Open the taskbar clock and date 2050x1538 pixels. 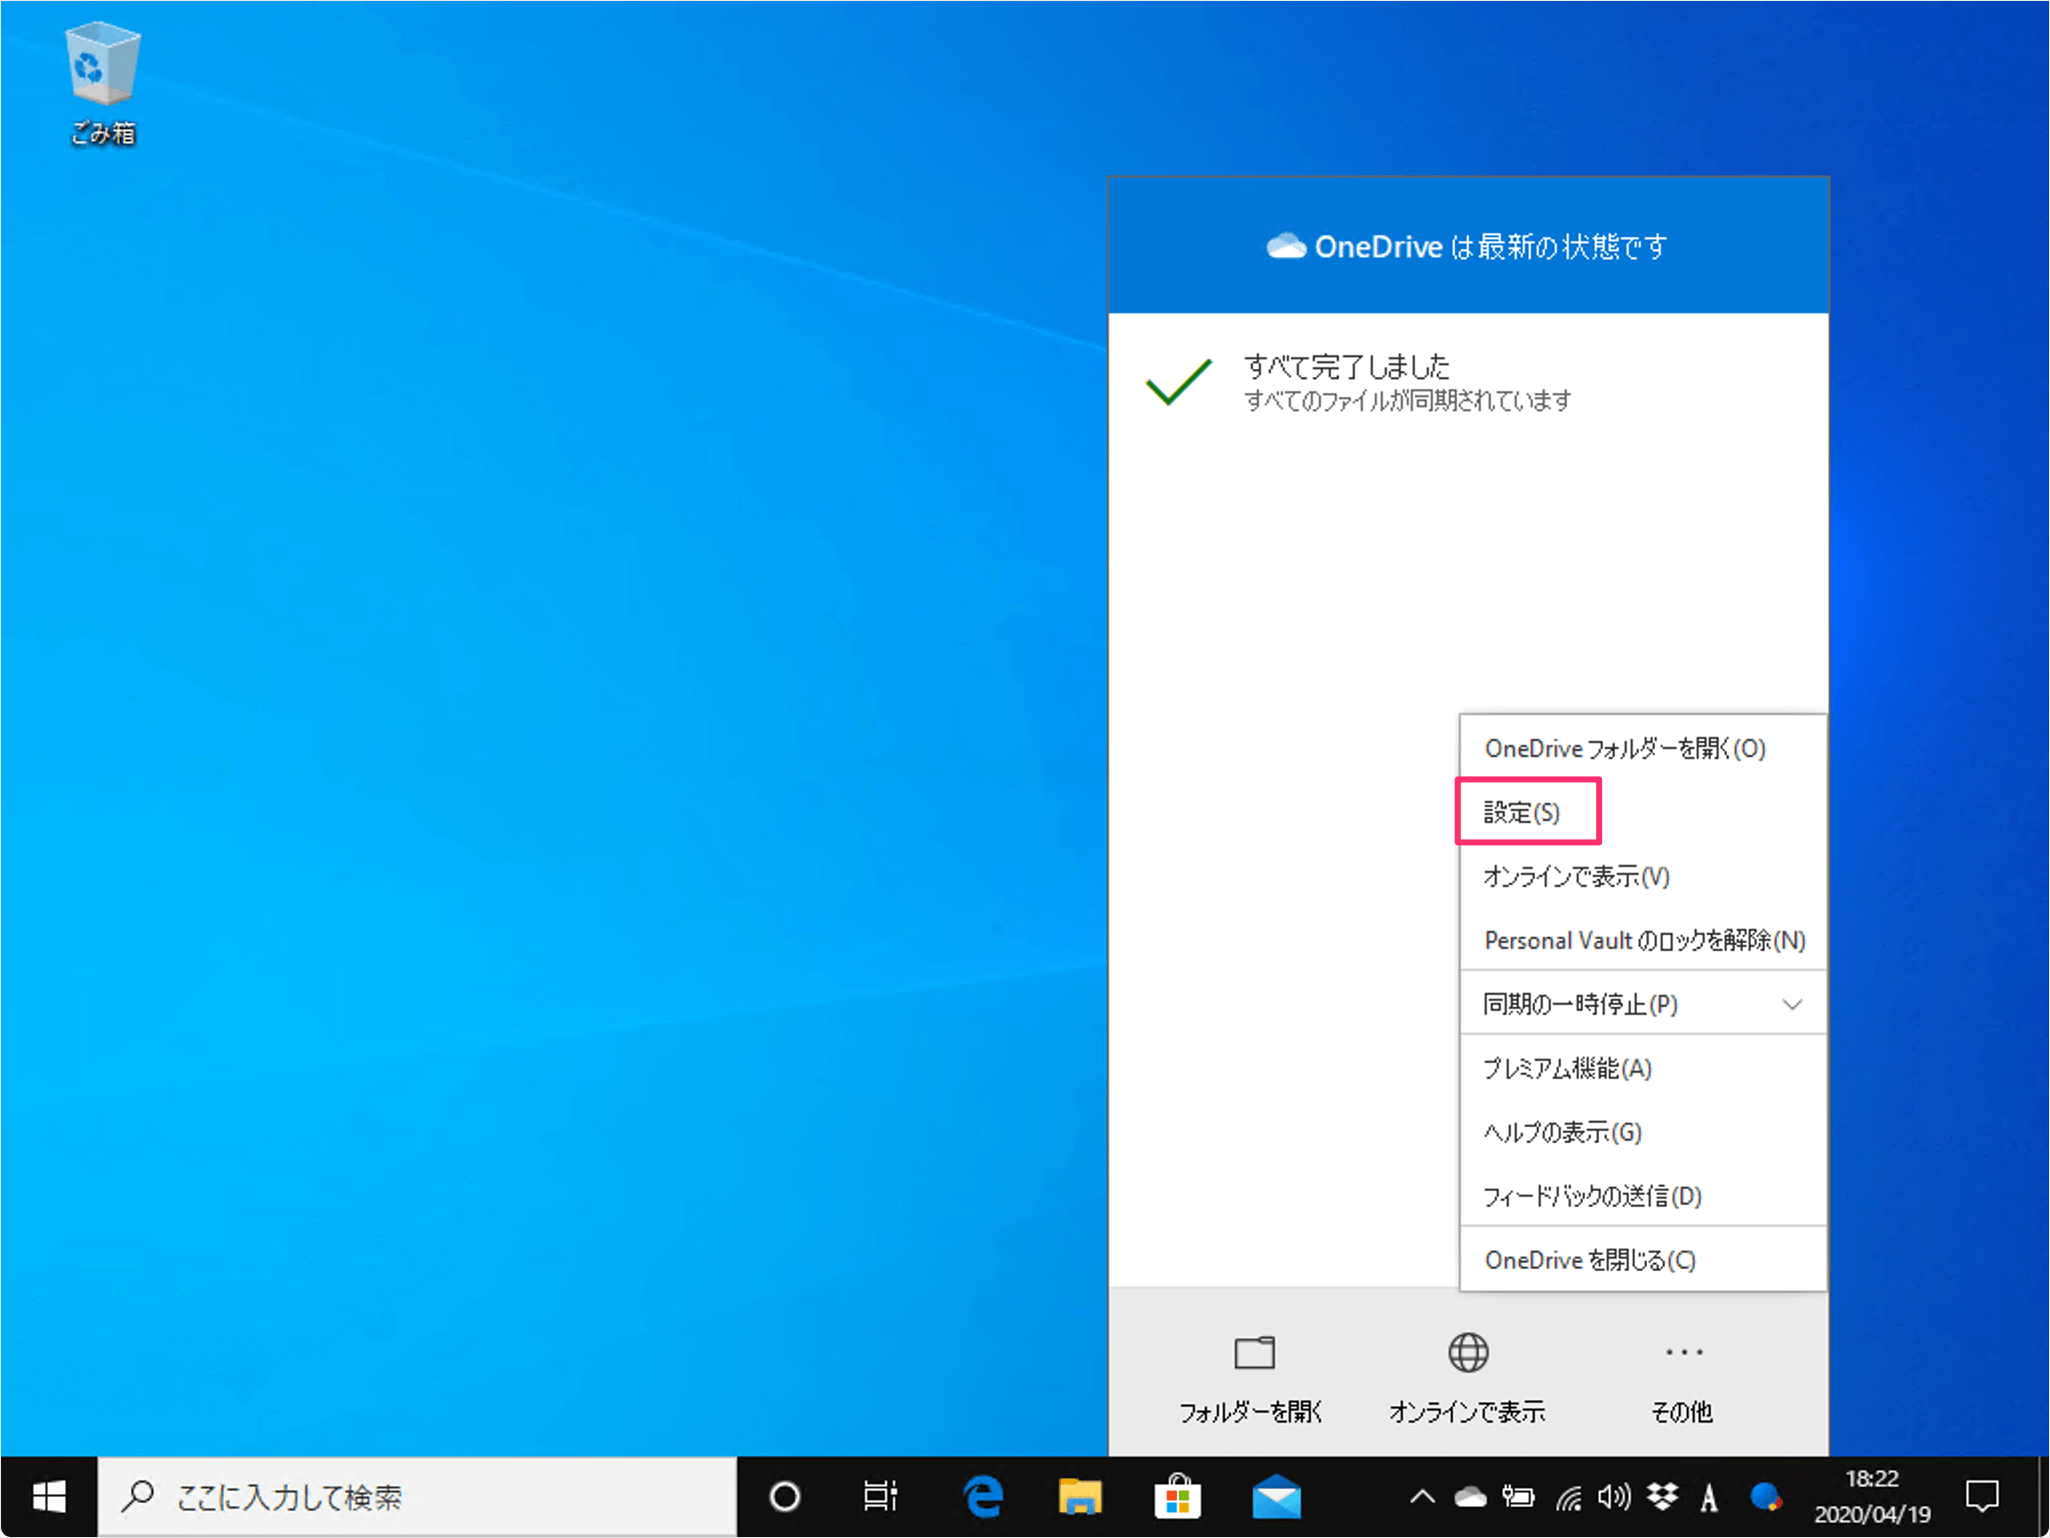(x=1872, y=1496)
